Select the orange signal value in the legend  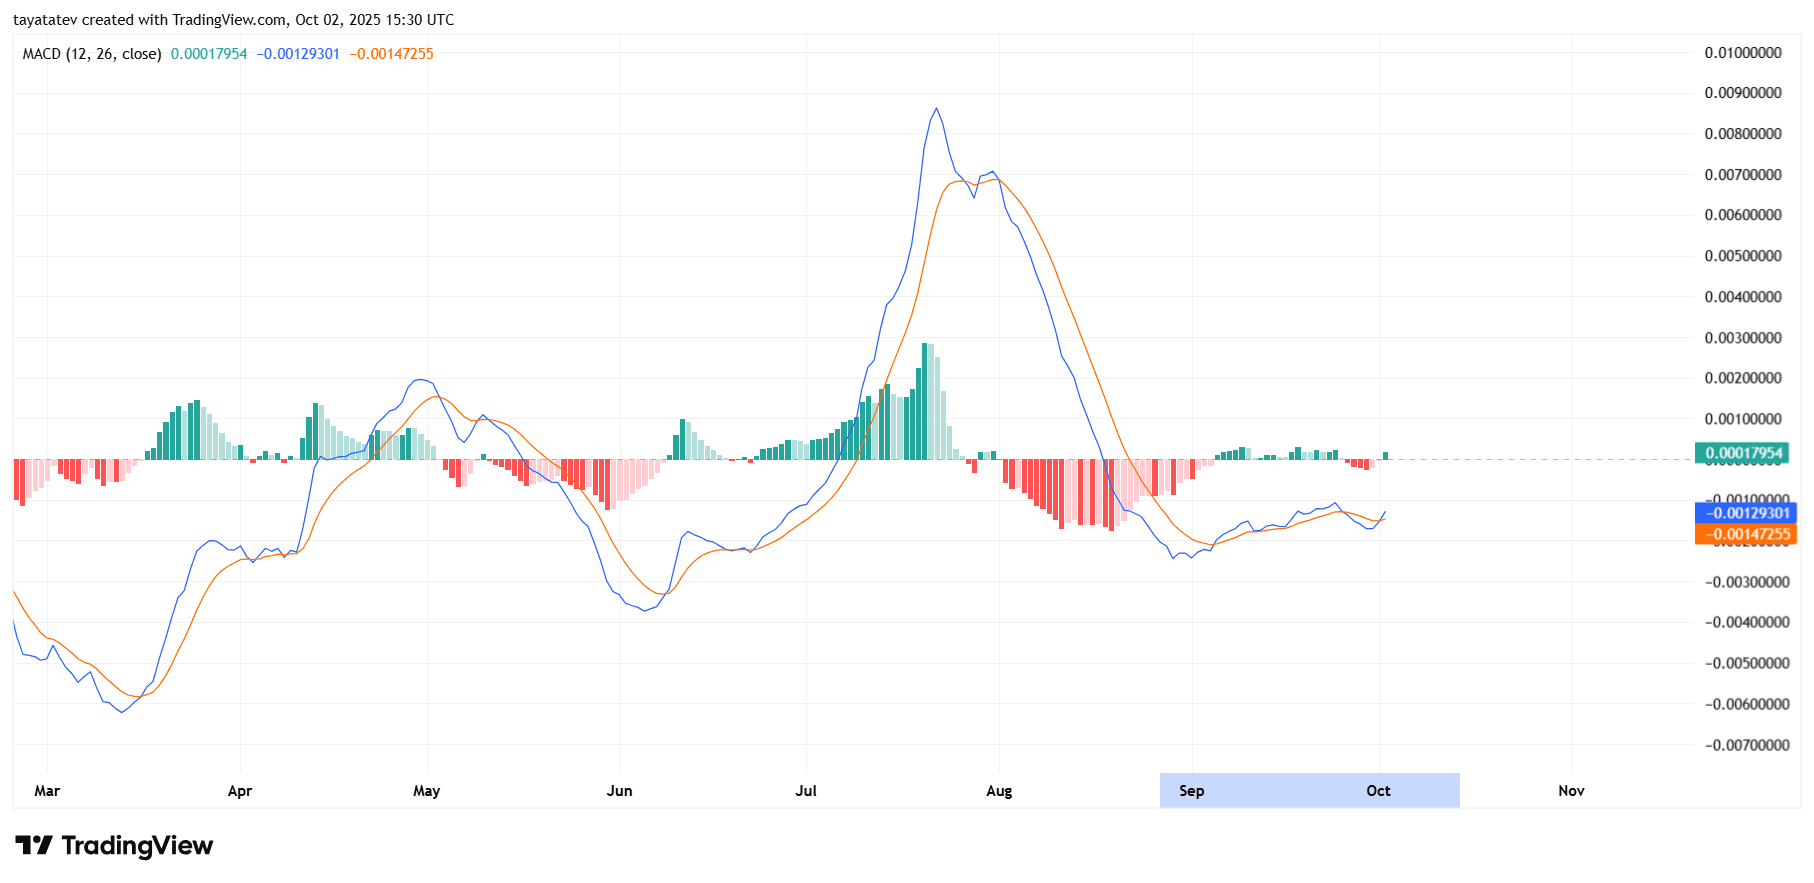391,54
